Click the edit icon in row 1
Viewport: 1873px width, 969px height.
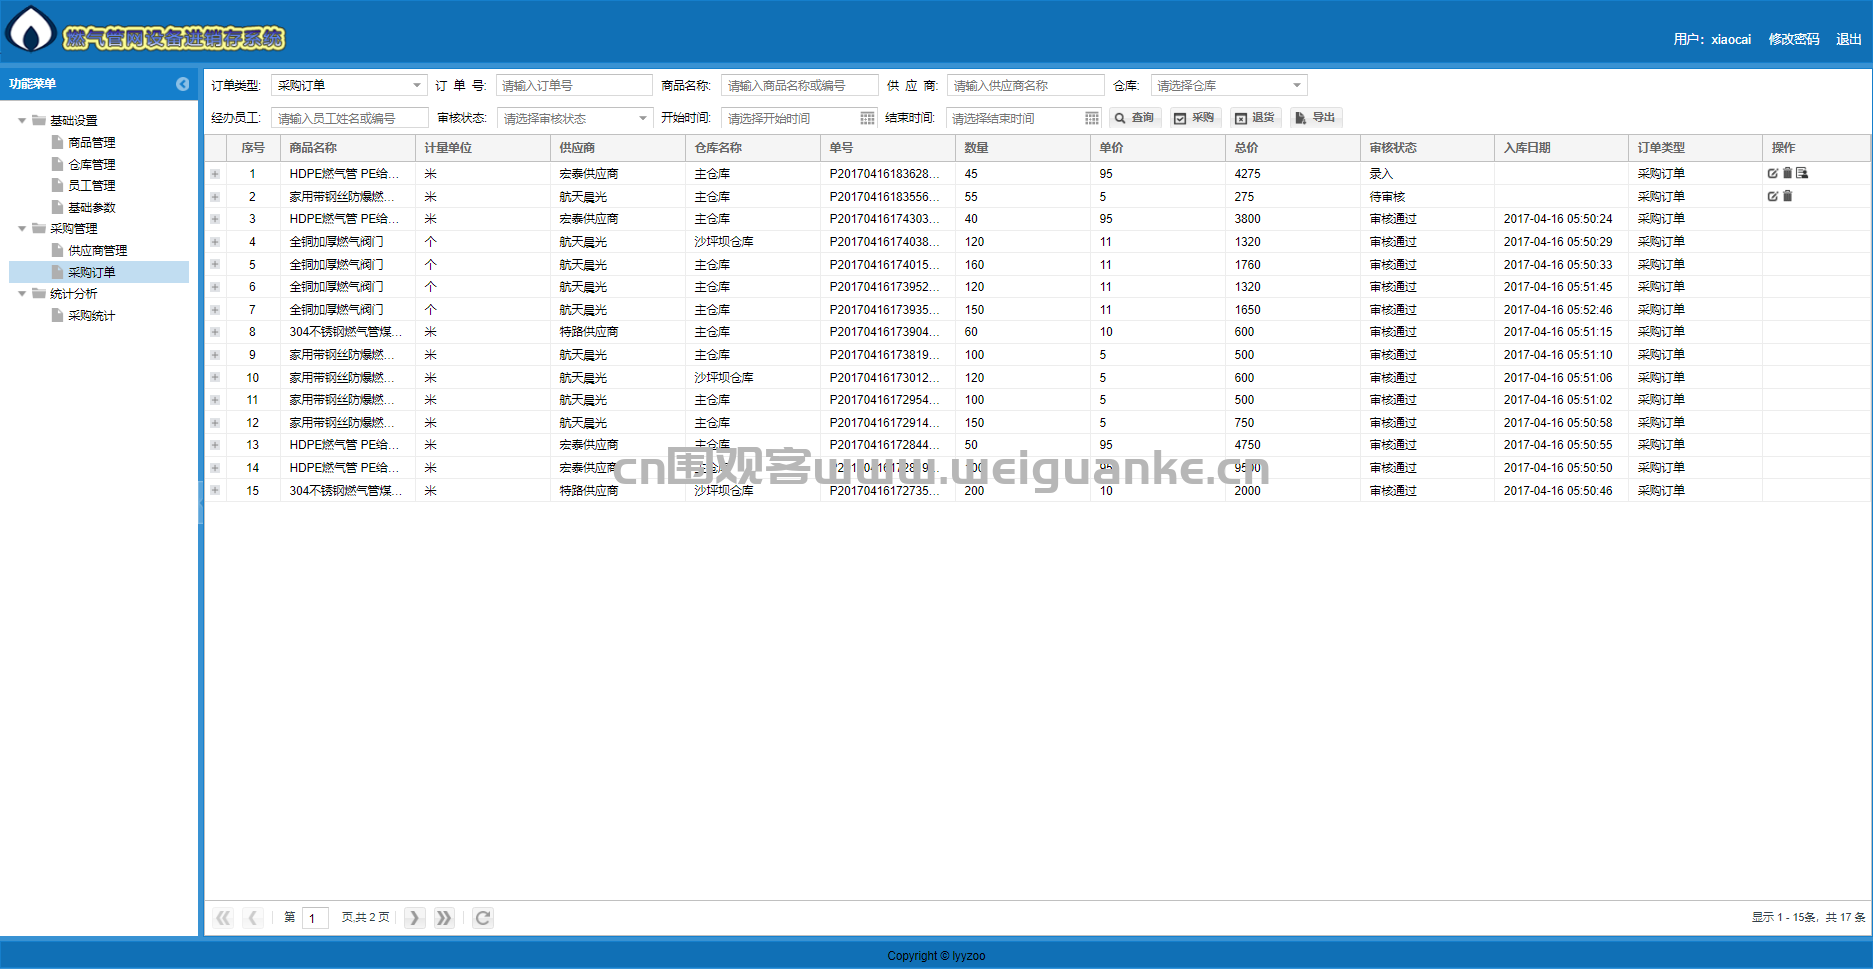coord(1772,174)
